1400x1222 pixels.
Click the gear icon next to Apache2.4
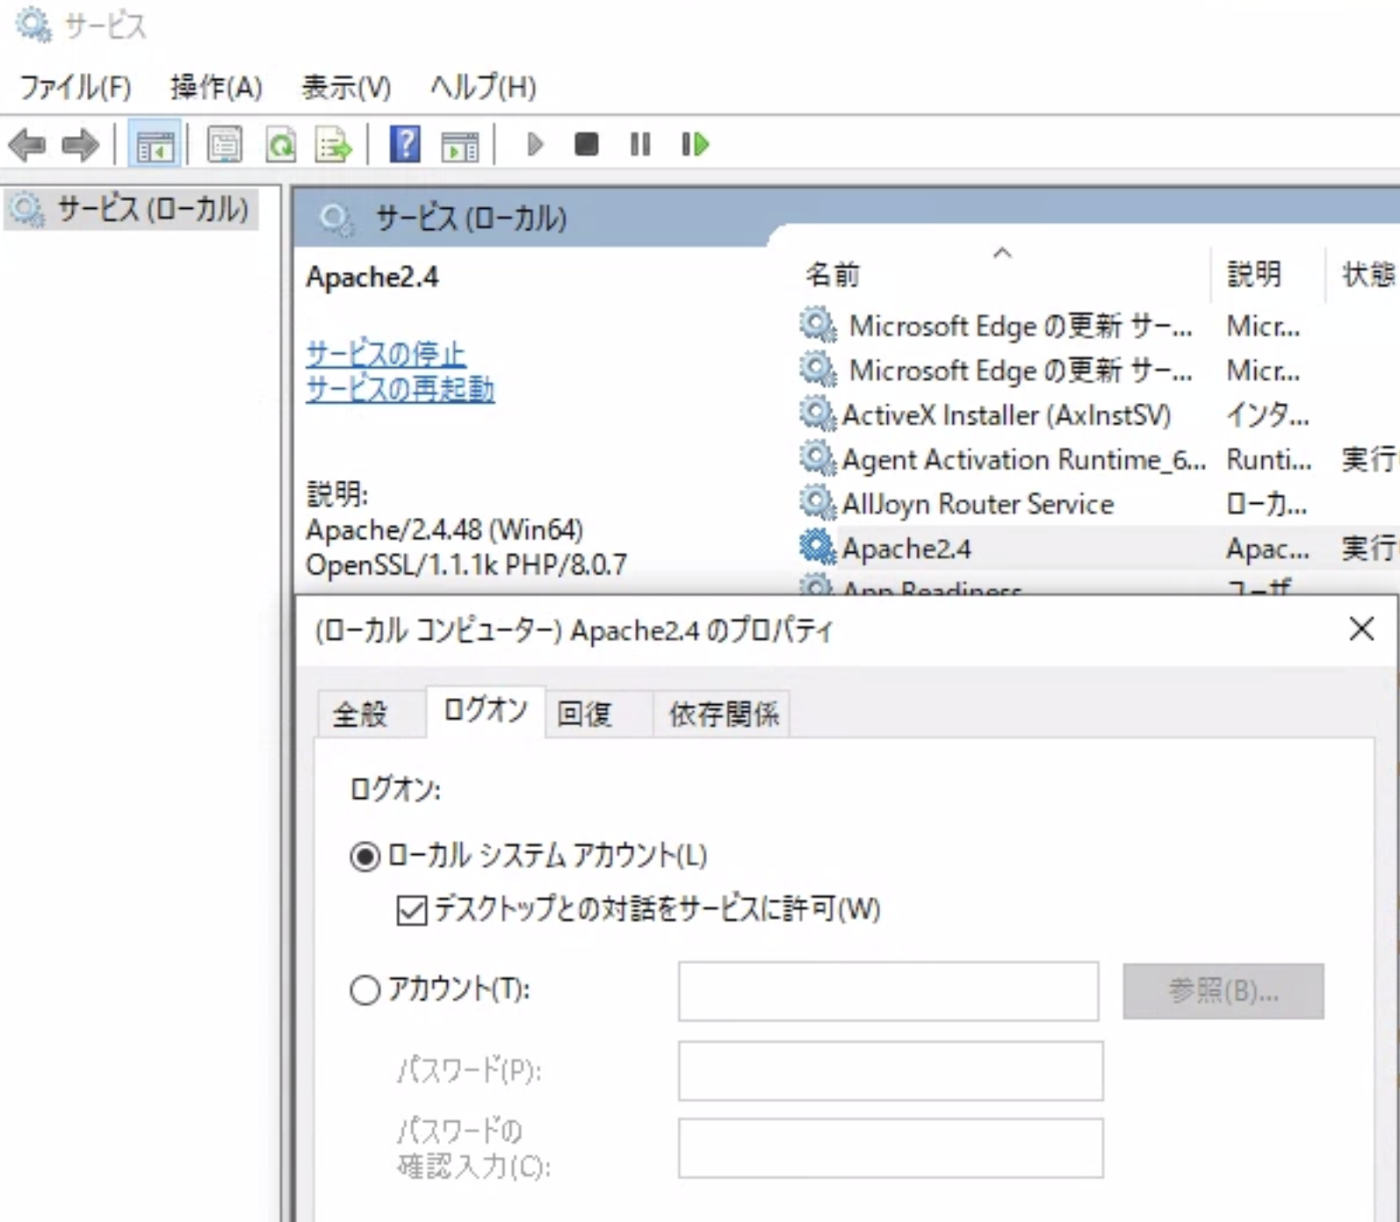point(817,547)
